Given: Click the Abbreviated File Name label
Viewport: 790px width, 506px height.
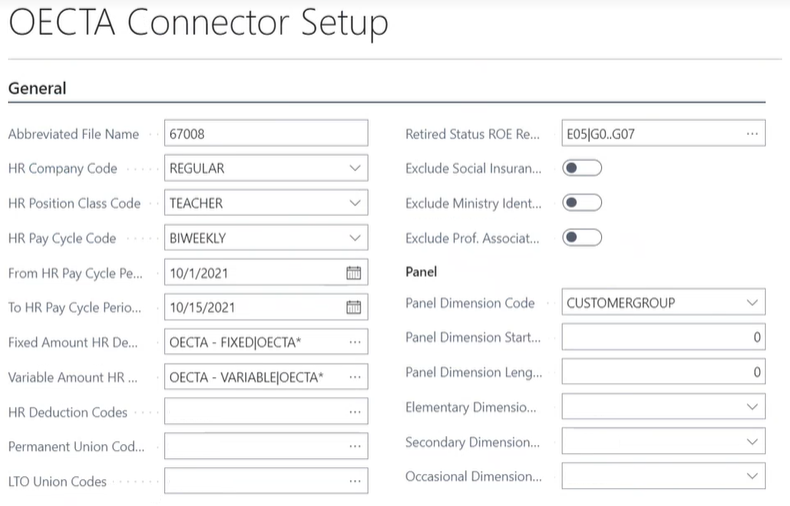Looking at the screenshot, I should point(74,134).
